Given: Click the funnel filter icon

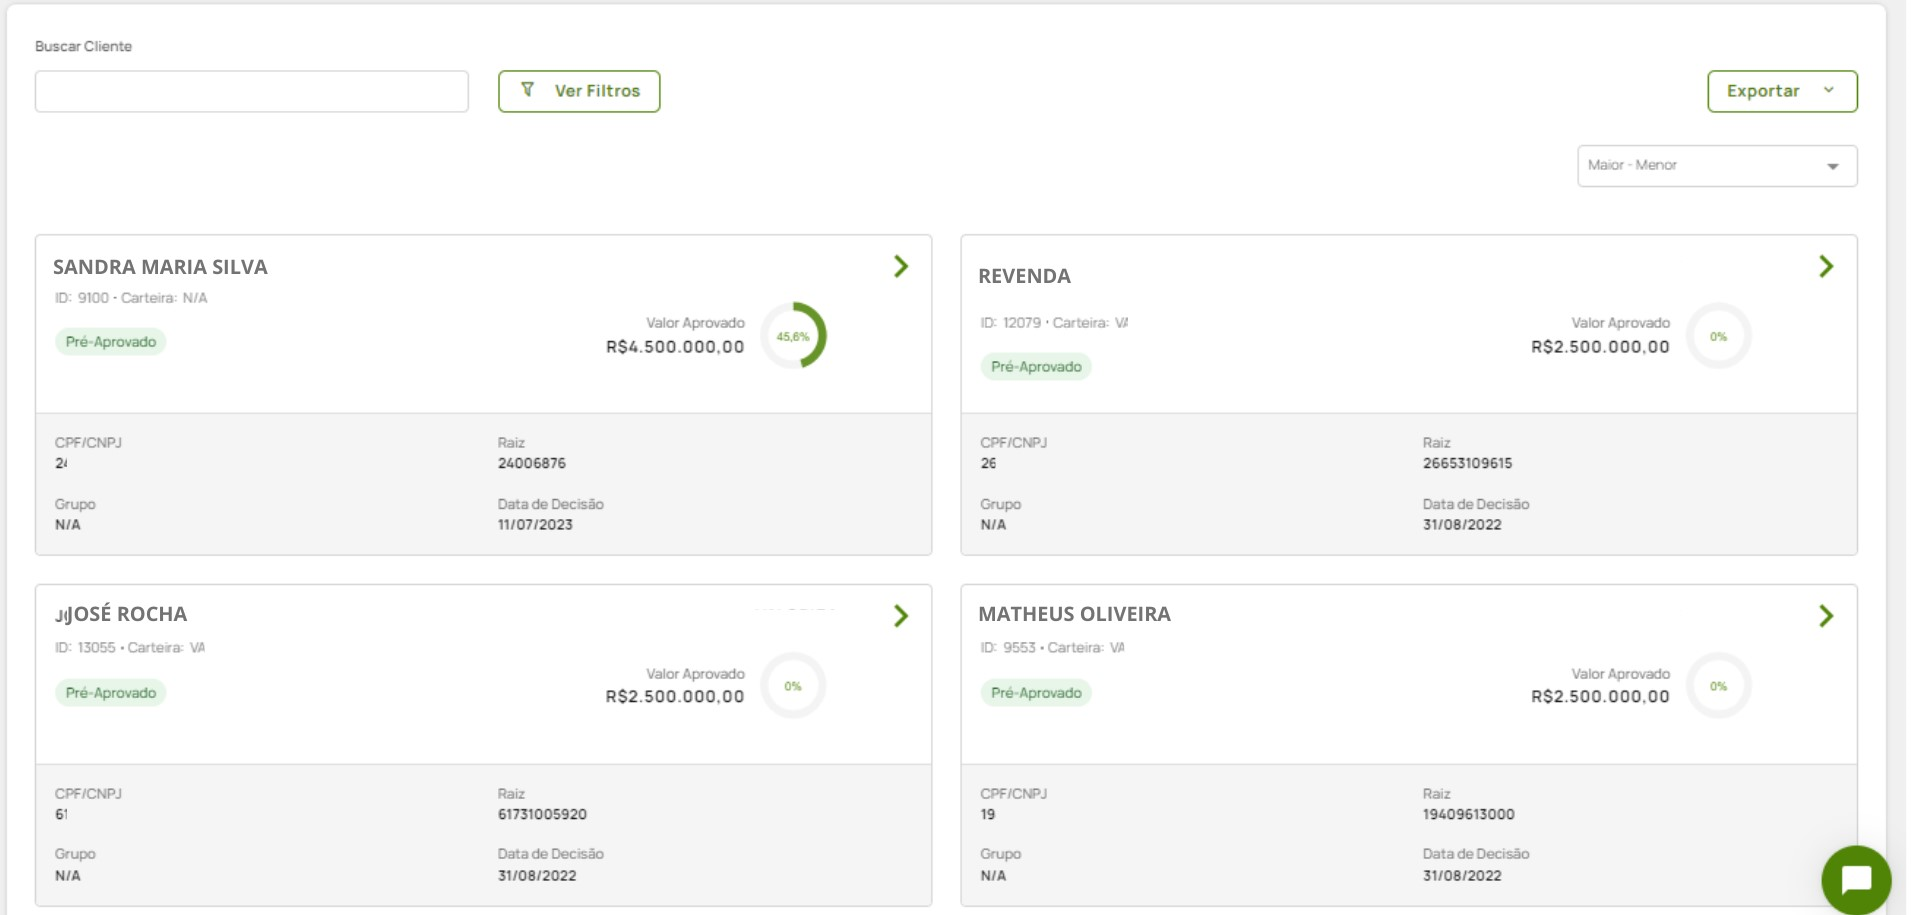Looking at the screenshot, I should pyautogui.click(x=528, y=90).
